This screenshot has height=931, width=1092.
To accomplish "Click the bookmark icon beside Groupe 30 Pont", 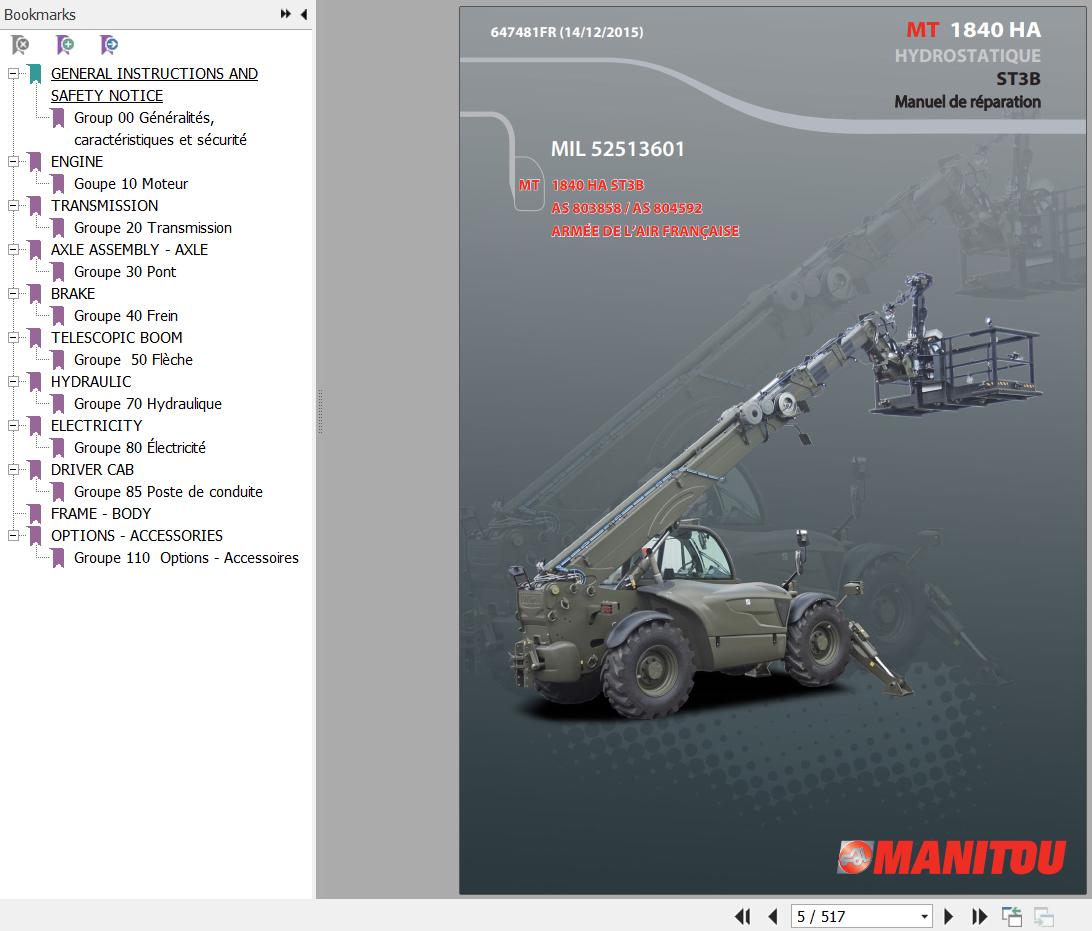I will (x=58, y=272).
